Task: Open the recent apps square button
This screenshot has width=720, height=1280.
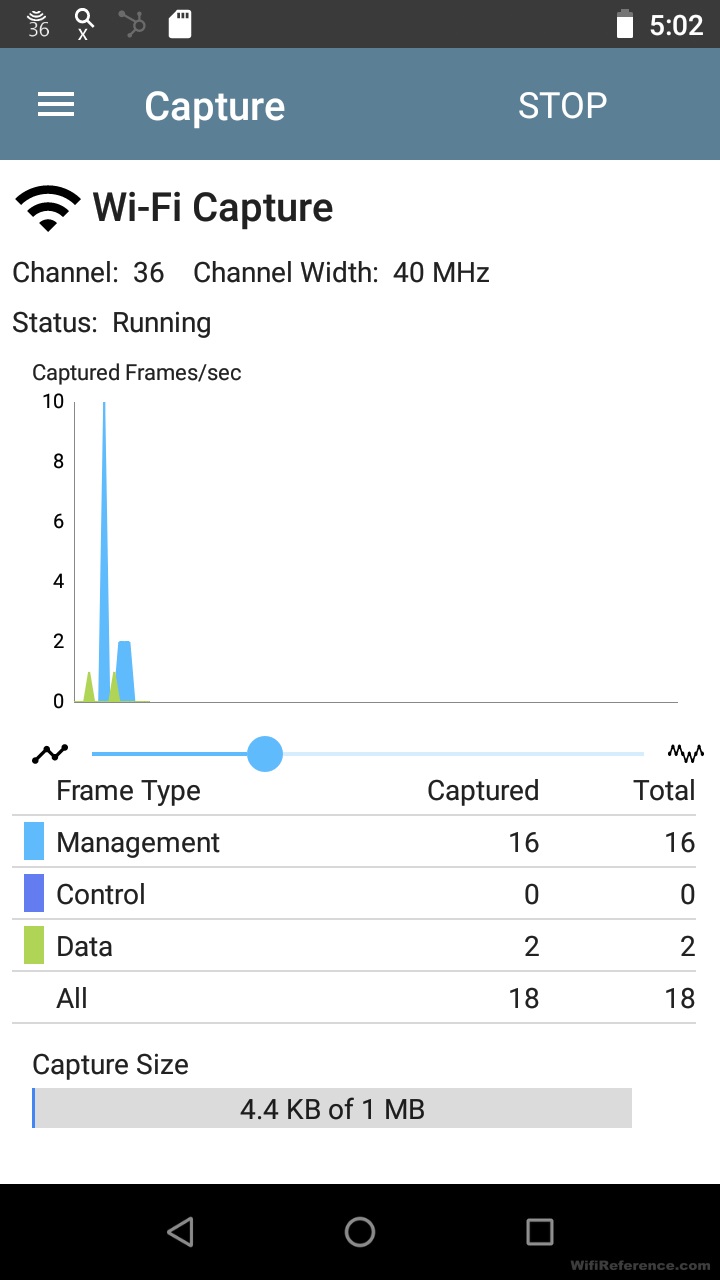Action: 540,1232
